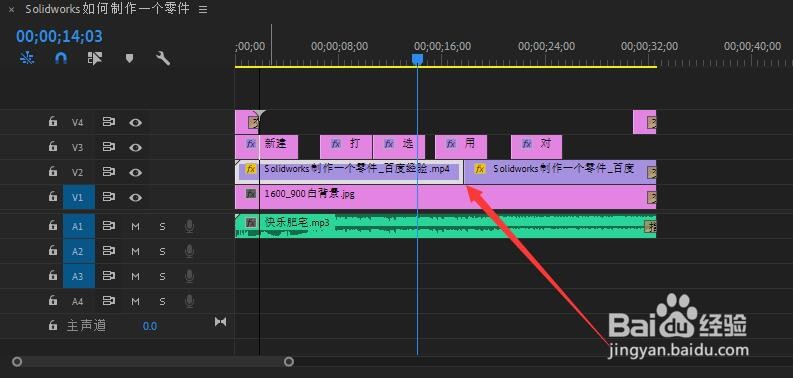Click the timeline zoom scrollbar bar
The image size is (793, 378).
153,362
